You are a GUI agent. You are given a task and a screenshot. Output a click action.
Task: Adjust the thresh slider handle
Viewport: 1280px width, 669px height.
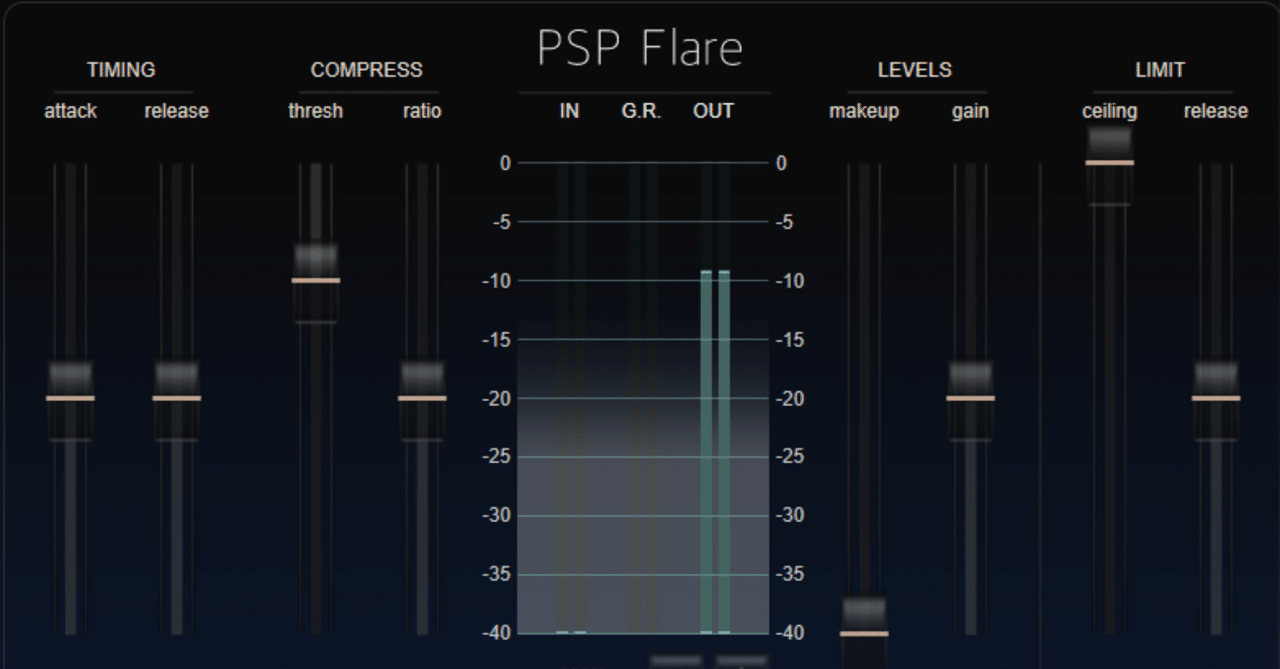[x=316, y=275]
